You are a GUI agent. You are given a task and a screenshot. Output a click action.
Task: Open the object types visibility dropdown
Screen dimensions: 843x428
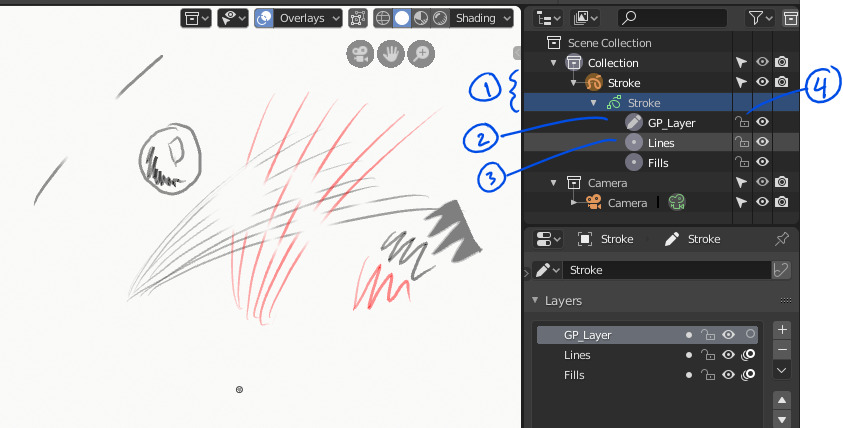(x=233, y=18)
